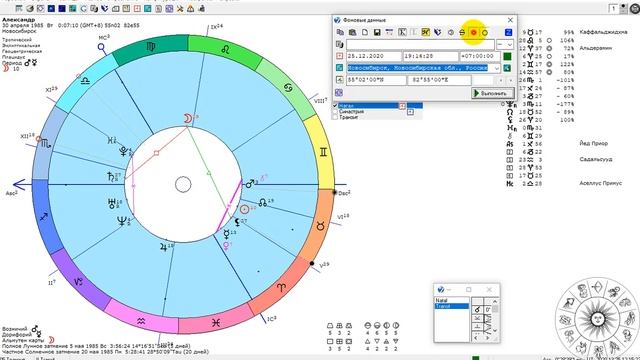Click the diamond-in-square chart icon in main toolbar
Screen dimensions: 640x360
point(40,9)
